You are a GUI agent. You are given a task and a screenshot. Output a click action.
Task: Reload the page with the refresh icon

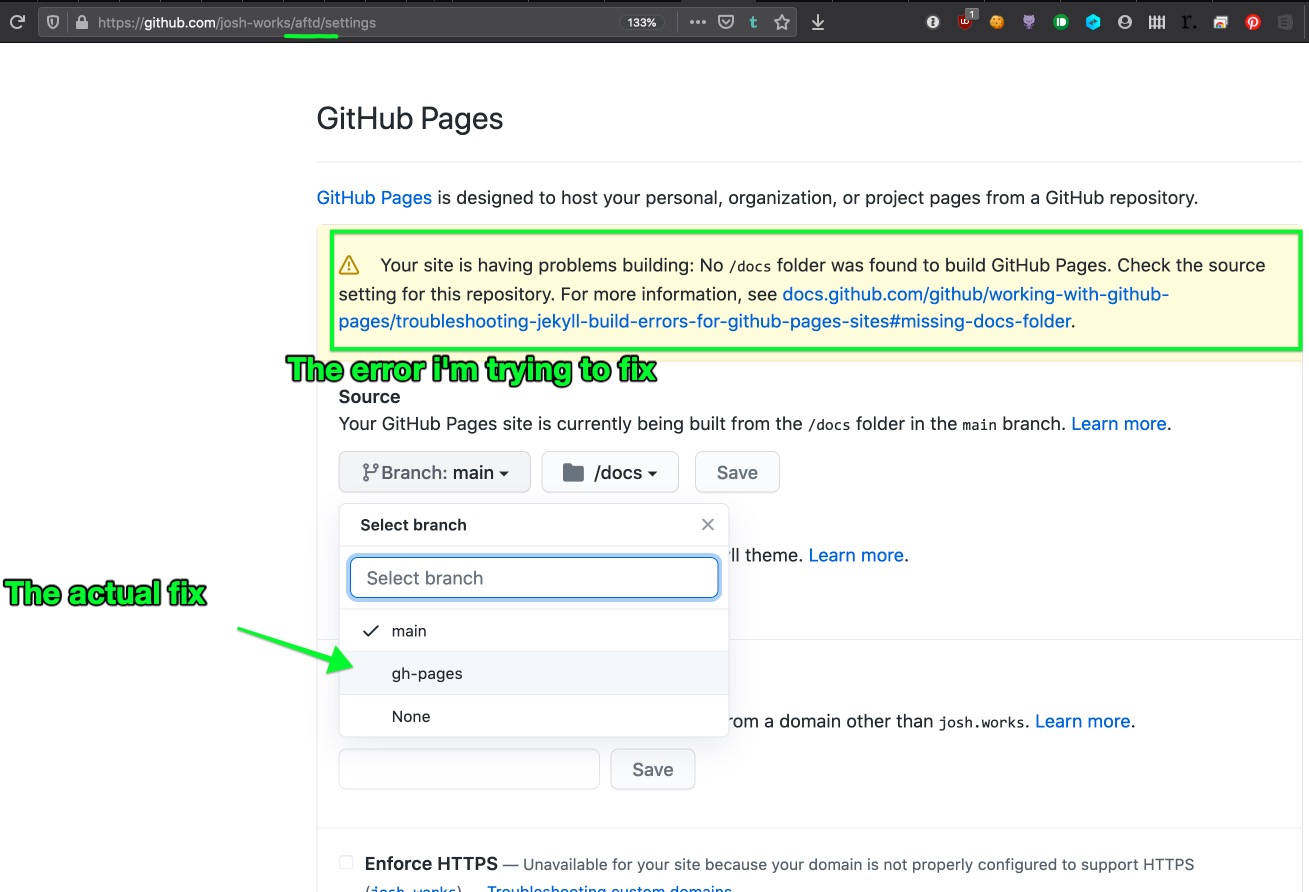[x=17, y=22]
